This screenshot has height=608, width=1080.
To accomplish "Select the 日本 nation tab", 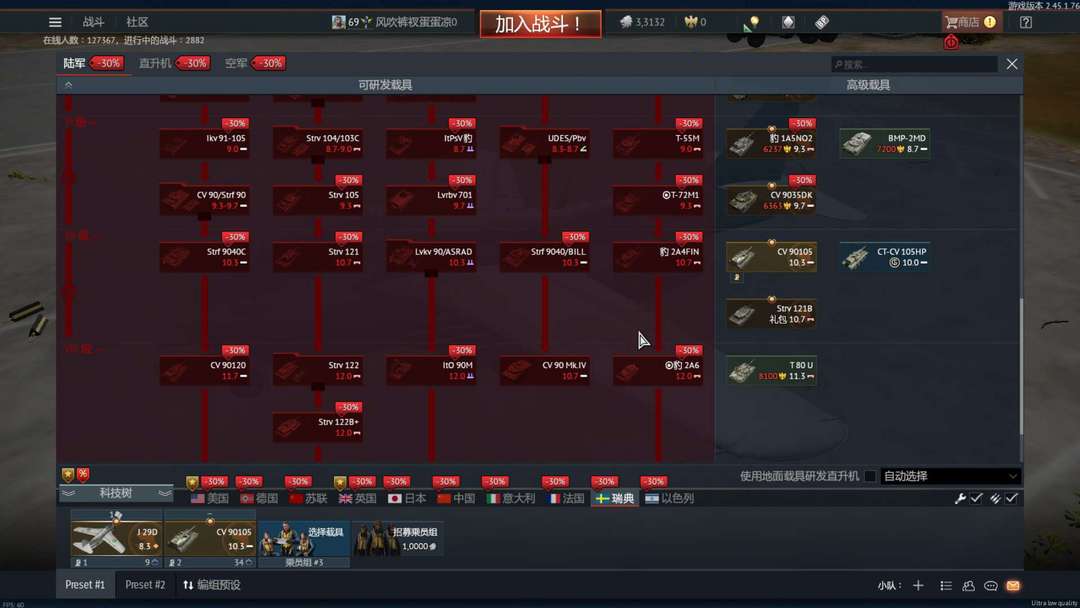I will click(406, 498).
